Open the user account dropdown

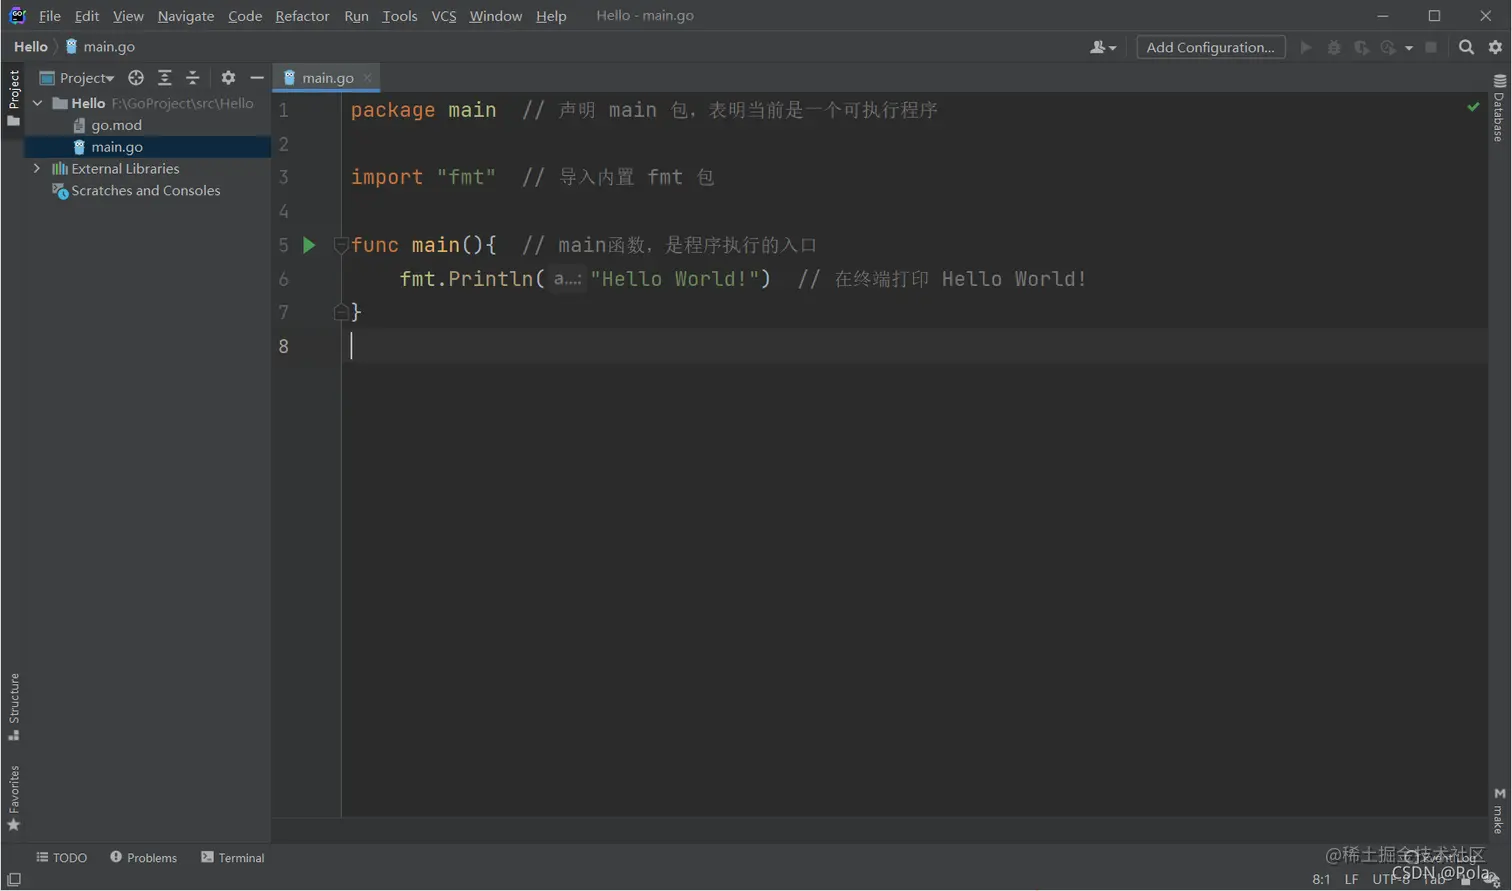click(x=1103, y=47)
